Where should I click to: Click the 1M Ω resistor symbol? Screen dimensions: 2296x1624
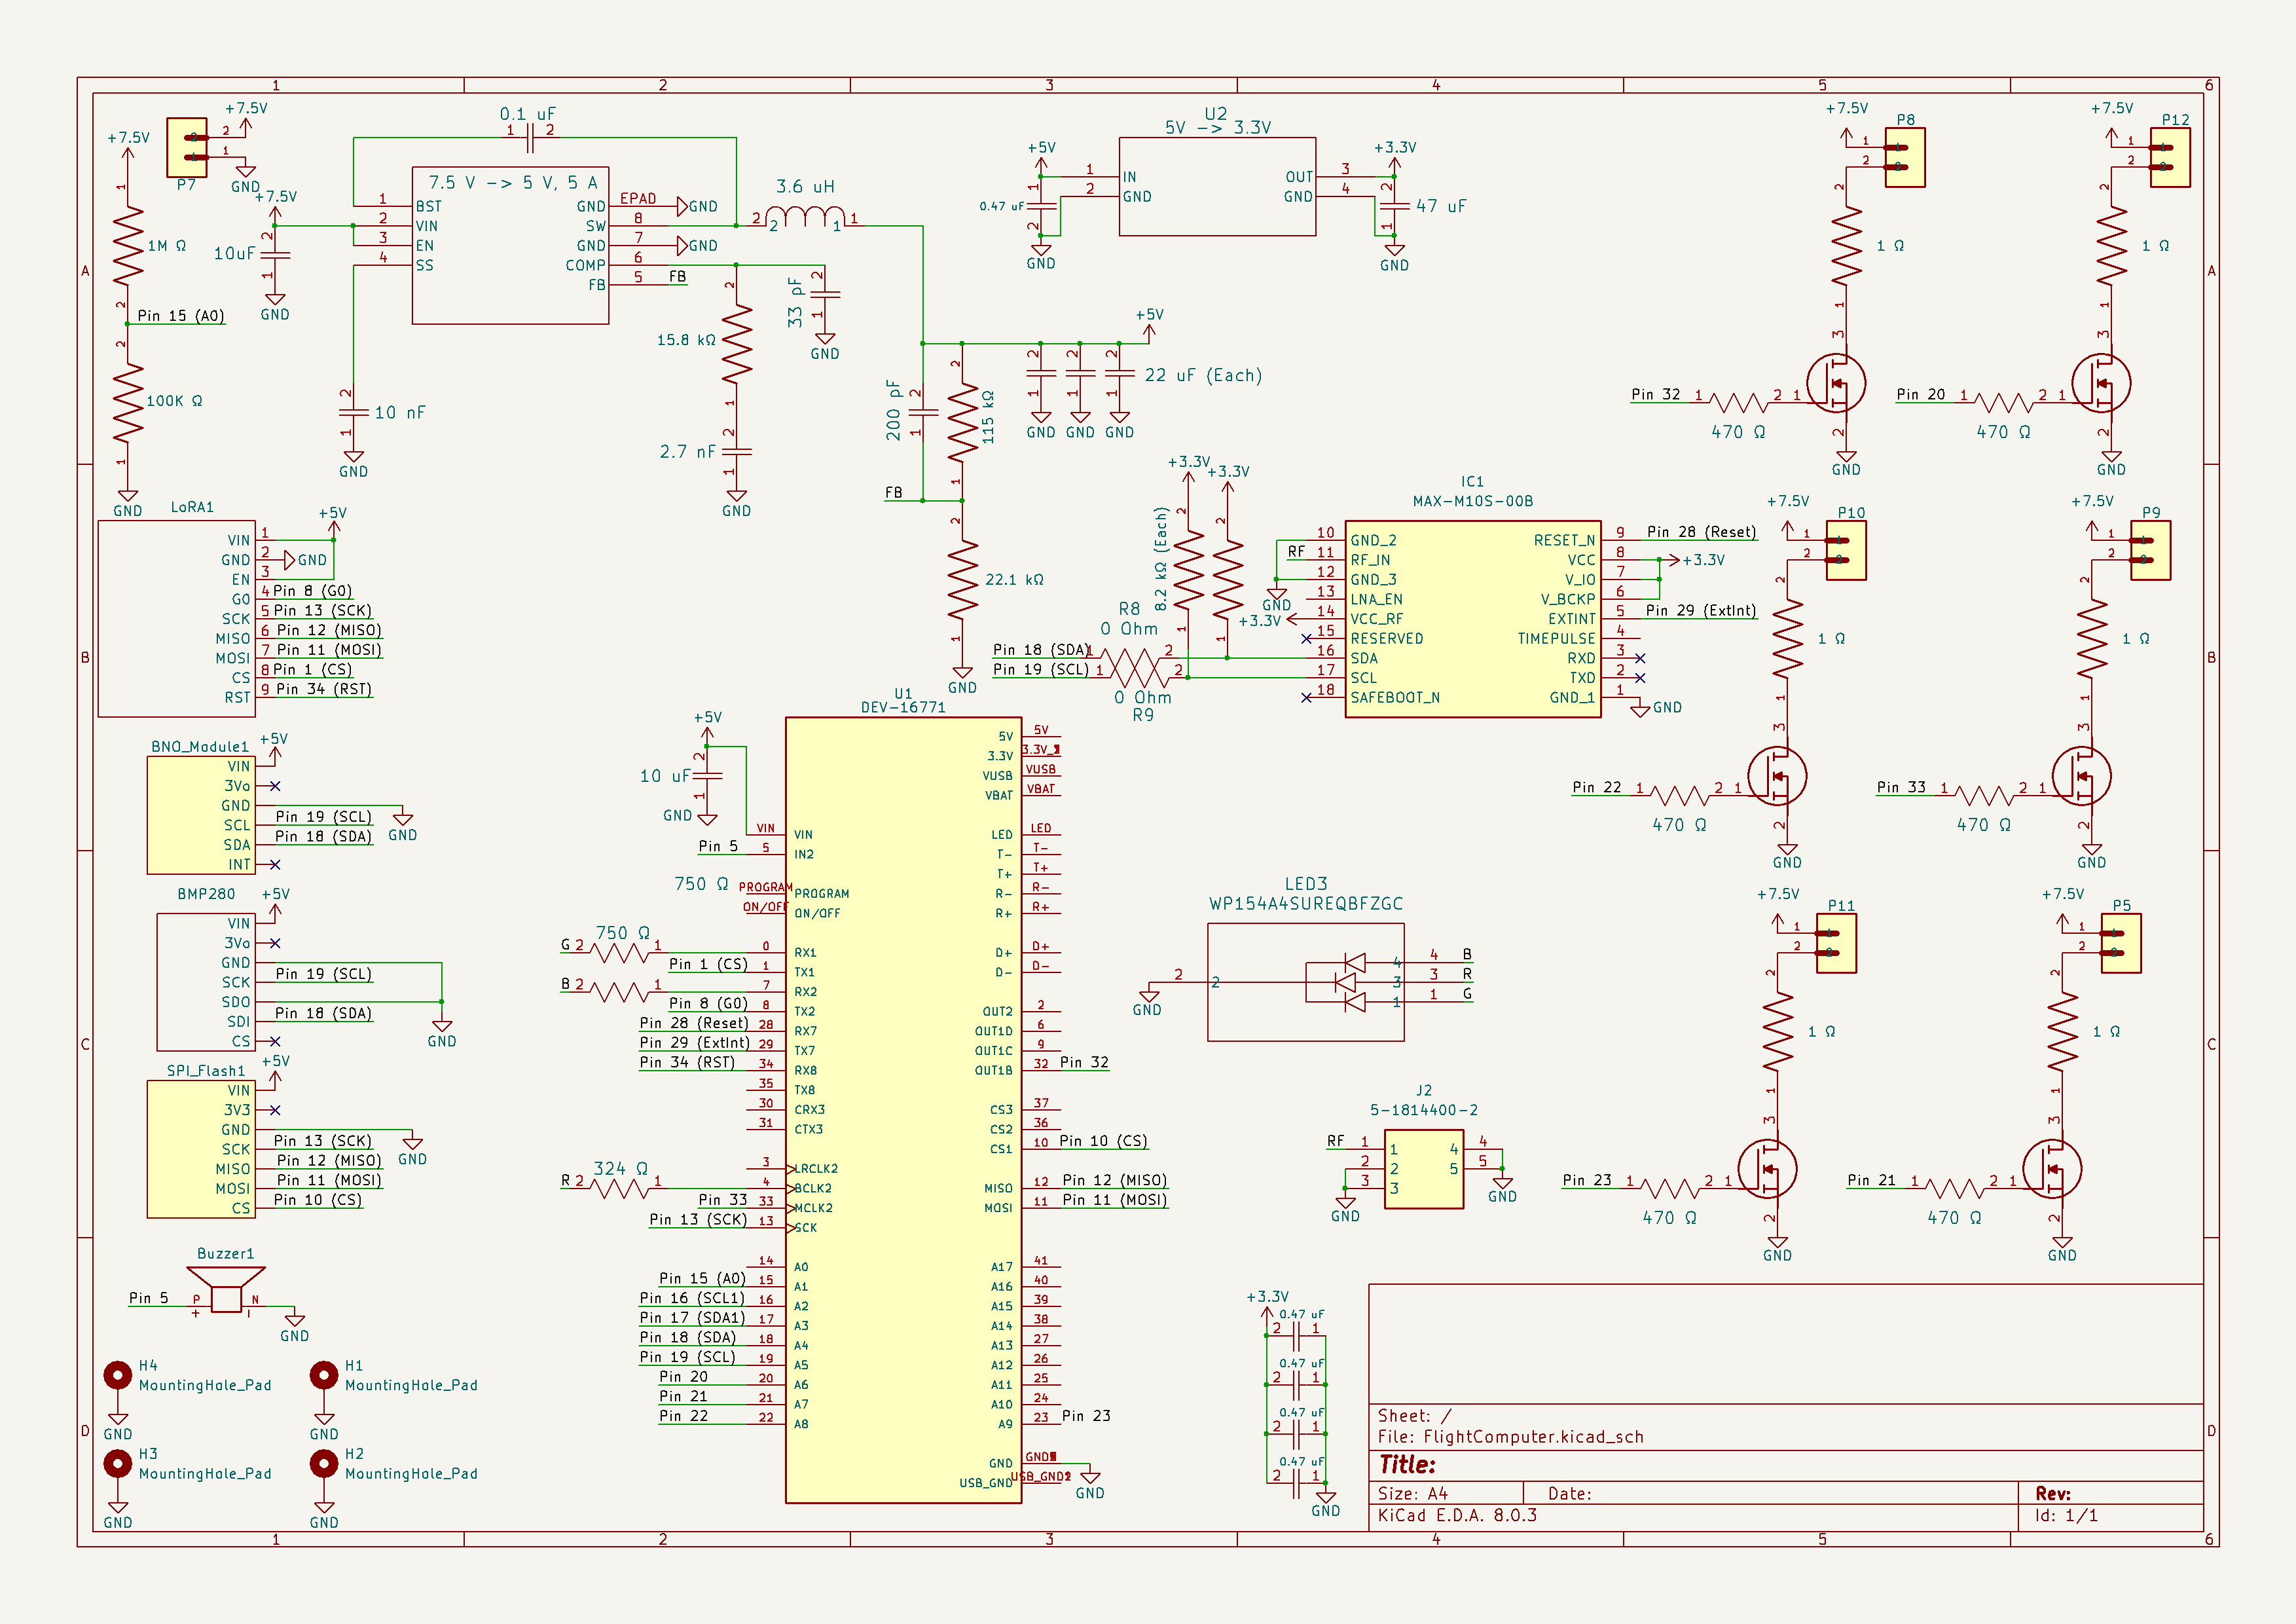(128, 246)
